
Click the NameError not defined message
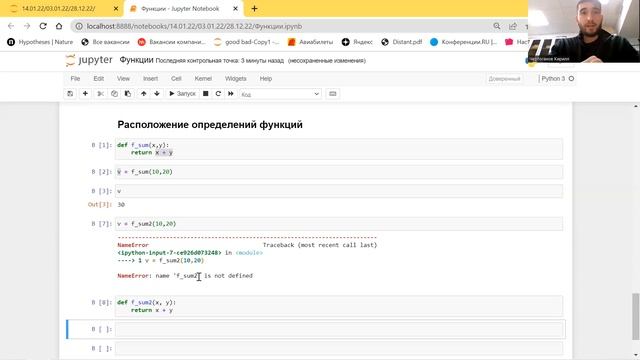tap(185, 276)
